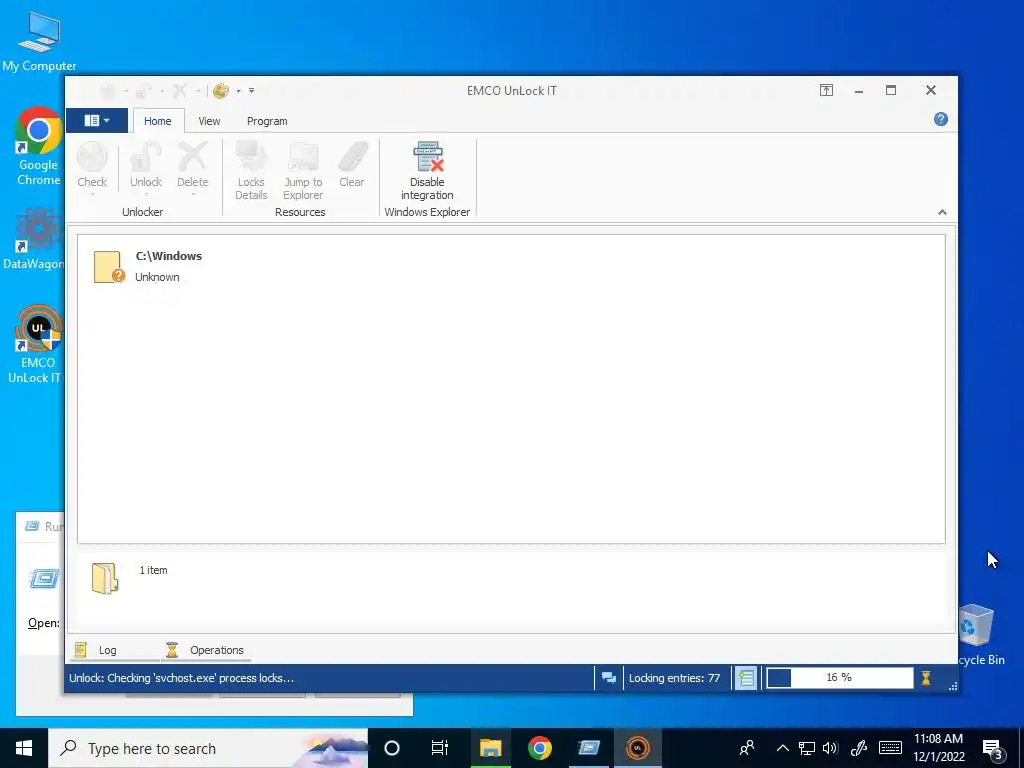This screenshot has height=768, width=1024.
Task: Click the '1 item' summary text
Action: coord(153,570)
